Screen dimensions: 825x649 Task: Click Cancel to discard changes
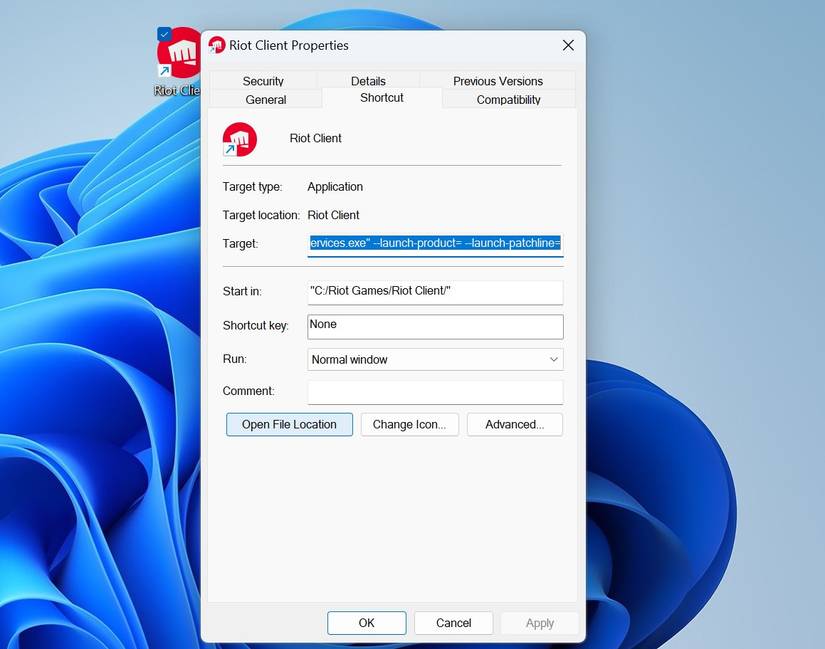click(x=454, y=623)
